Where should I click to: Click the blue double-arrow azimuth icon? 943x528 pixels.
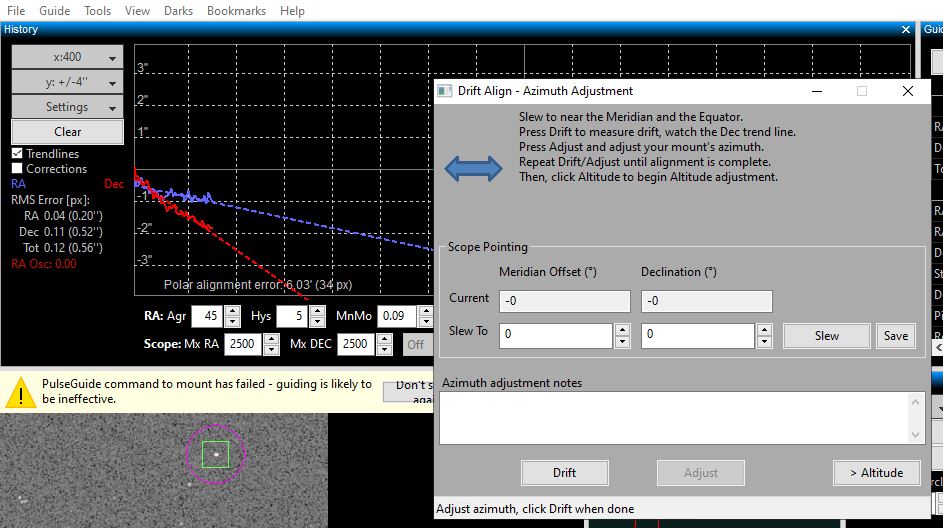click(473, 168)
